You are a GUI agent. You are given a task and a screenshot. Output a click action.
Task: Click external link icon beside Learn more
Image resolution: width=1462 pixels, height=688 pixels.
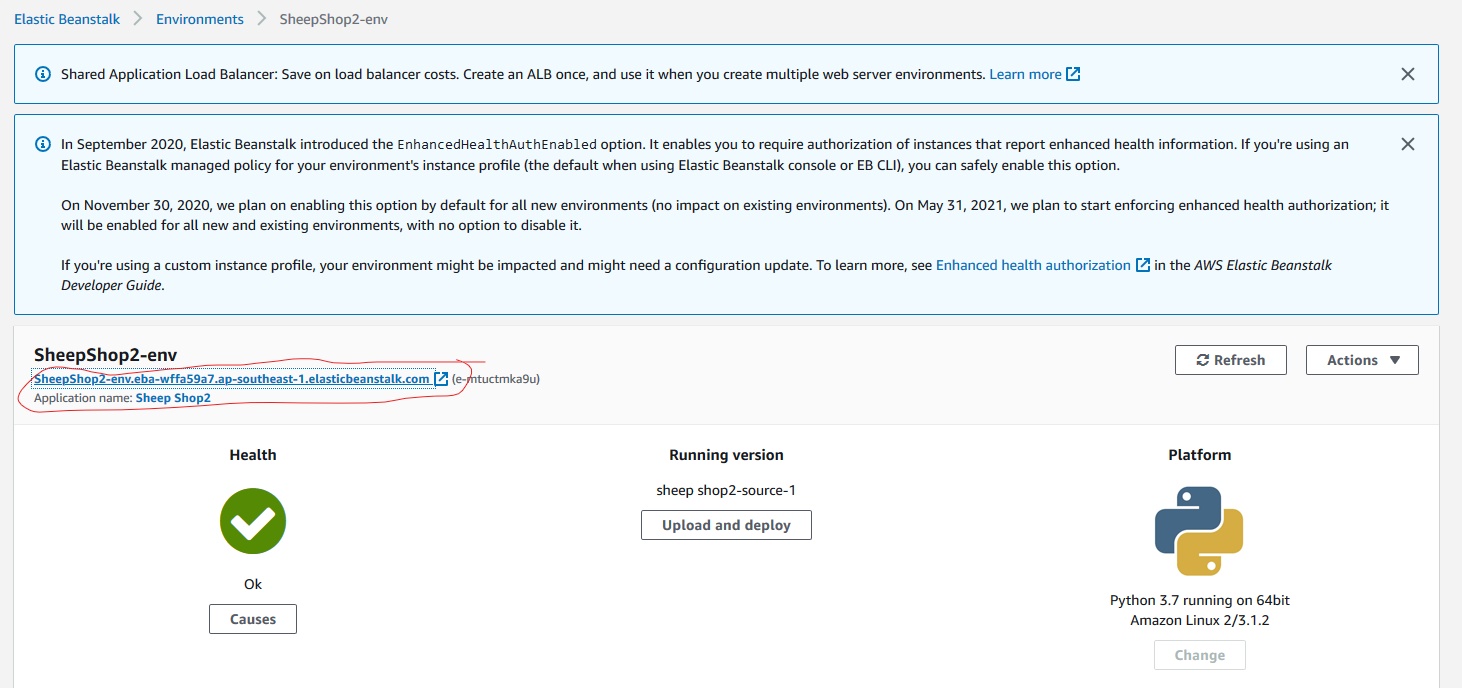1073,74
